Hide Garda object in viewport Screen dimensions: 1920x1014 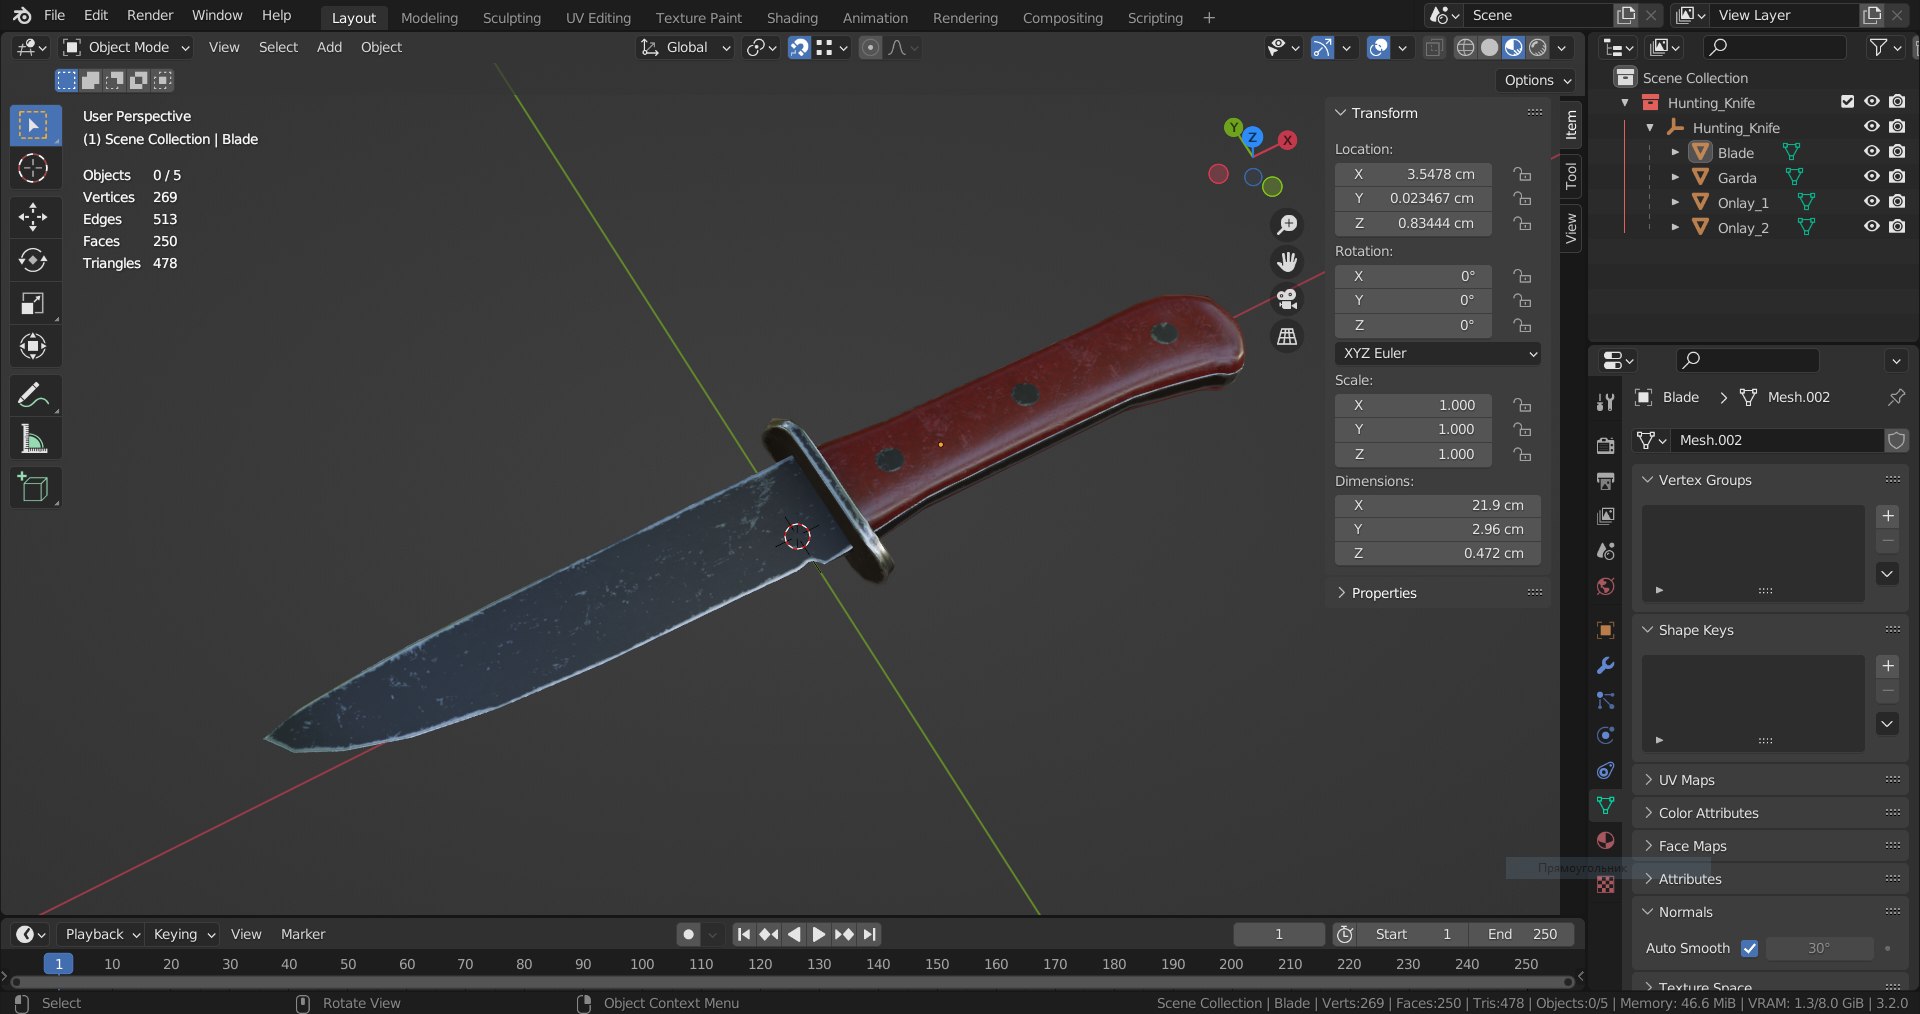pyautogui.click(x=1872, y=177)
